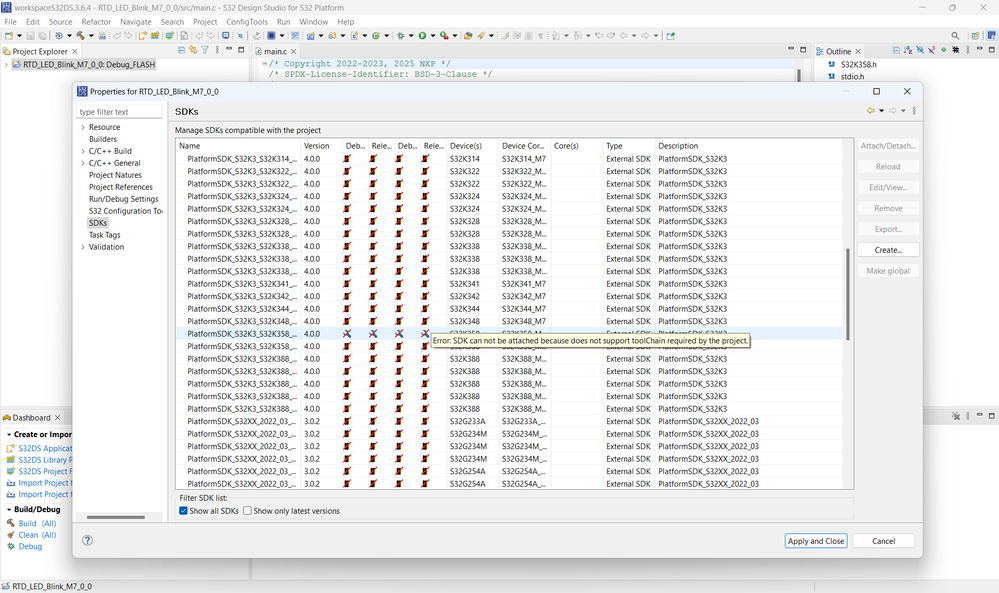Expand the Resource tree node

coord(83,127)
